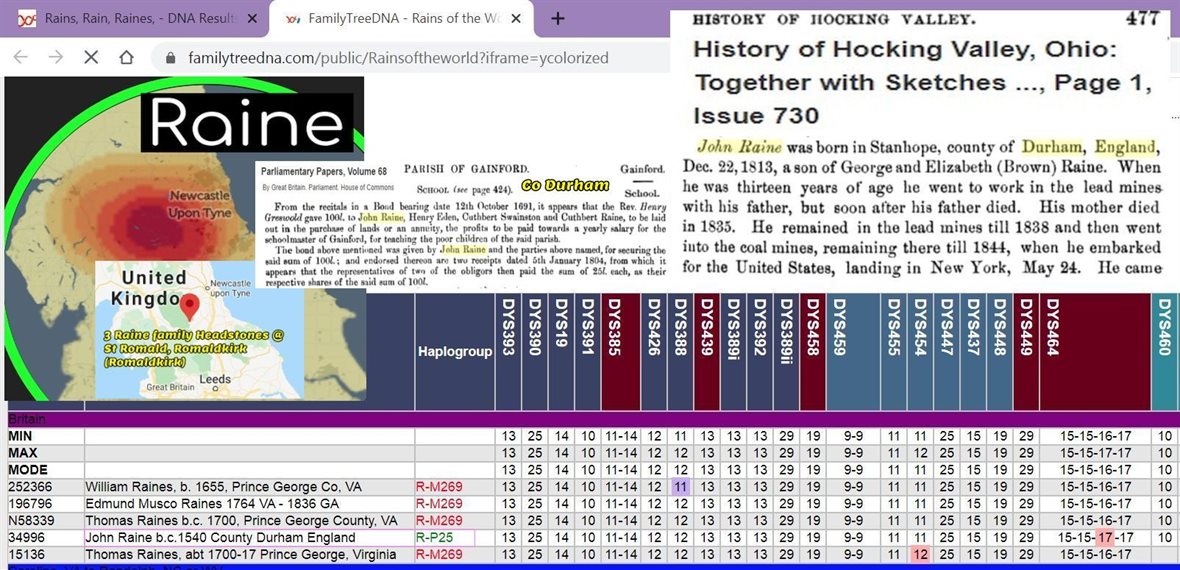Click kit number 196796
Screen dimensions: 1180x570
coord(28,504)
